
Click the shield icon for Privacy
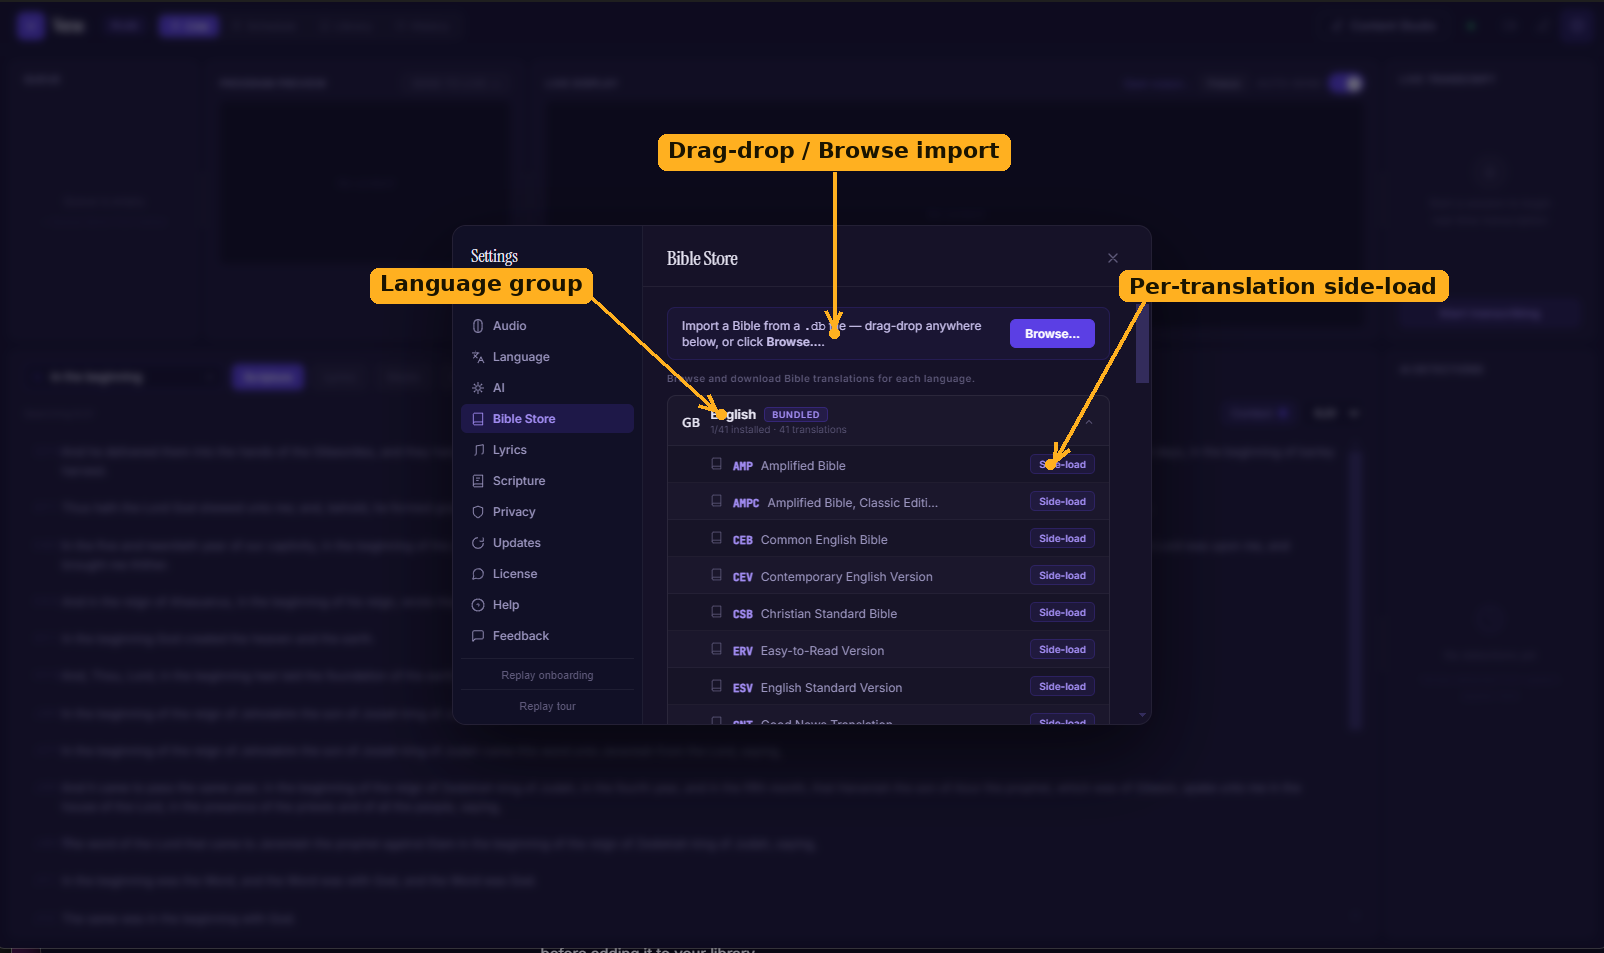[x=478, y=512]
